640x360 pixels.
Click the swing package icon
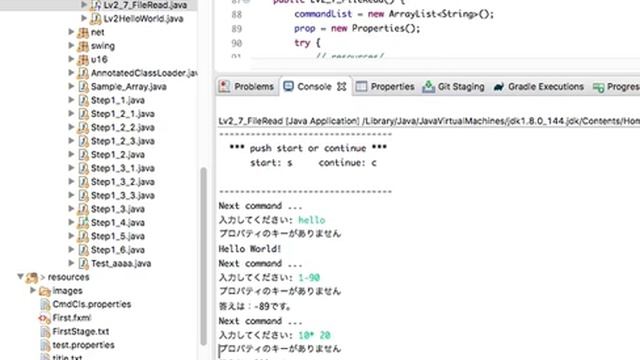(x=83, y=46)
